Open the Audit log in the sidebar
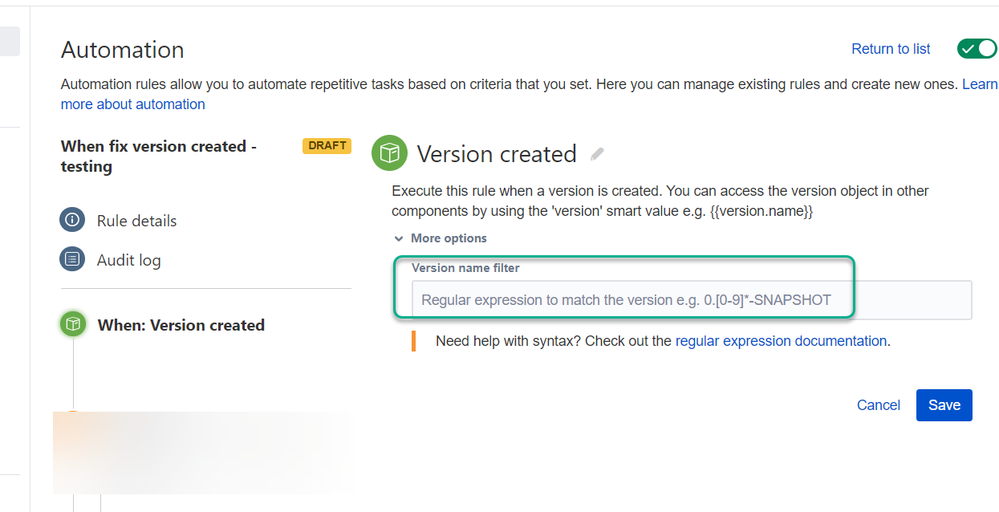This screenshot has width=999, height=512. tap(129, 260)
